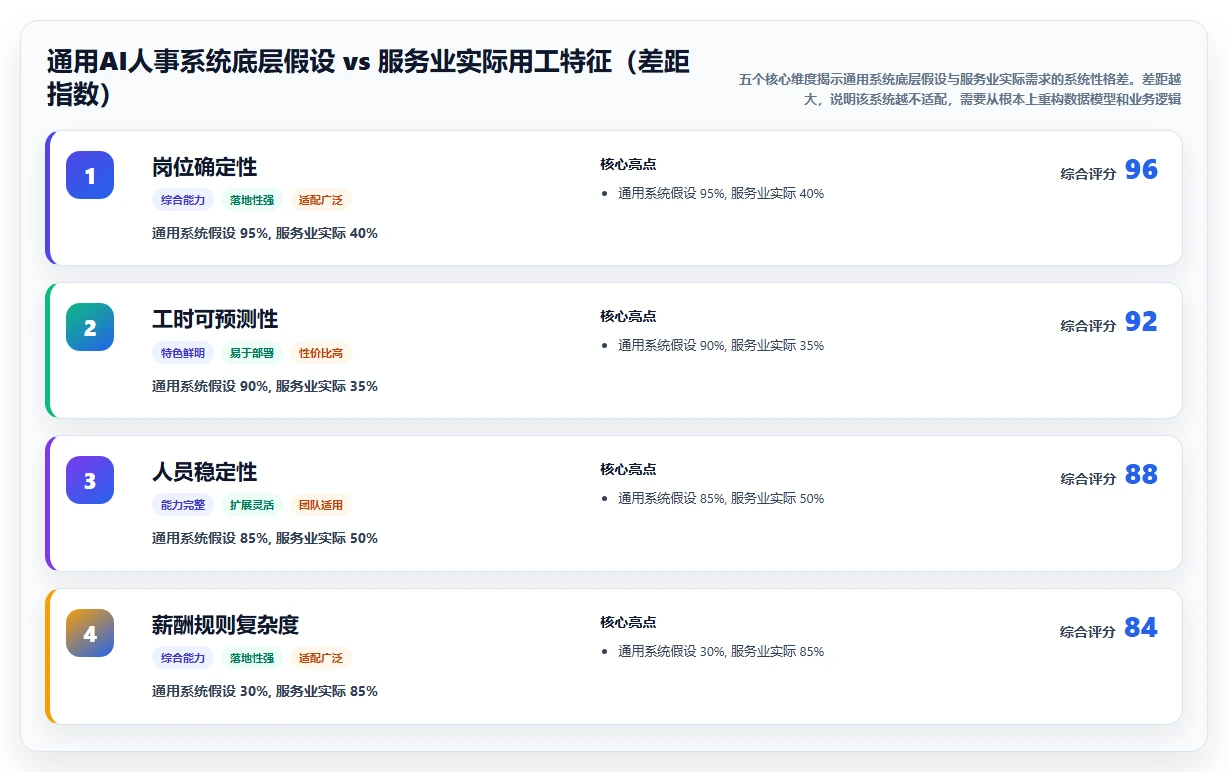Screen dimensions: 1228x772
Task: Click bold summary 通用系统假设 90%, 服务业实际 35%
Action: (265, 386)
